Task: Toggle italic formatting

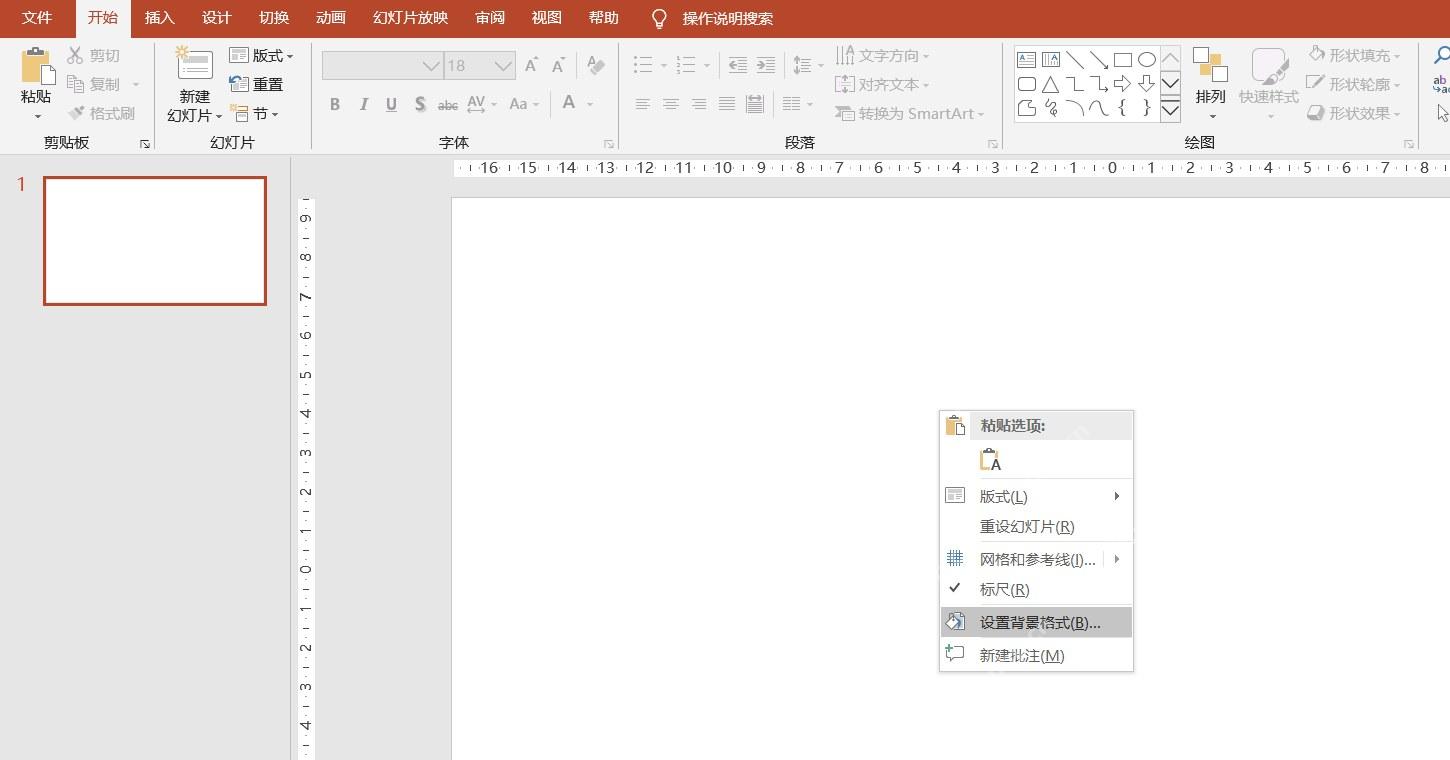Action: pyautogui.click(x=363, y=104)
